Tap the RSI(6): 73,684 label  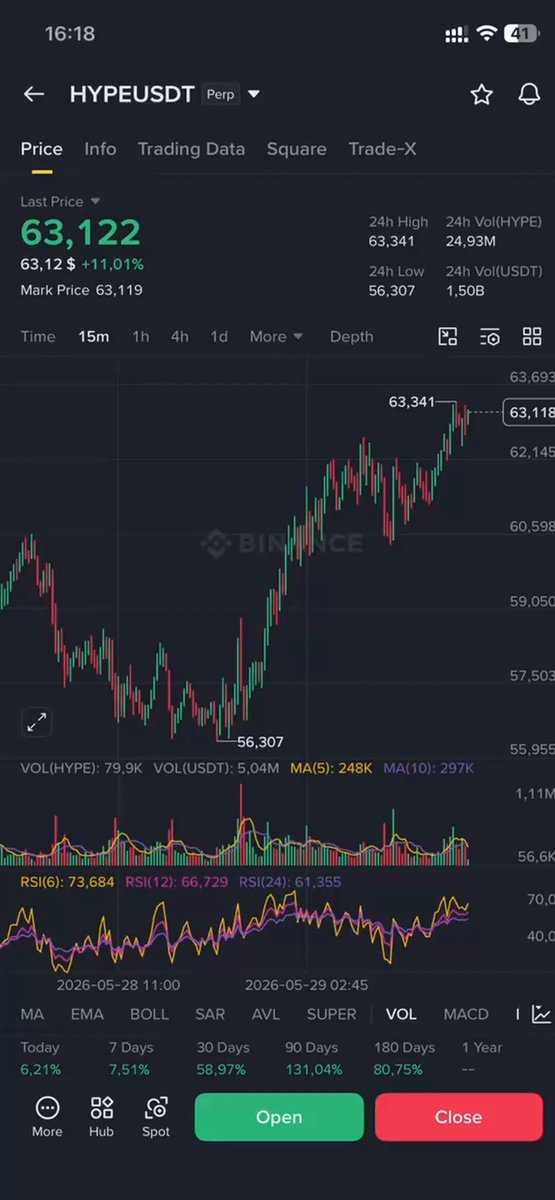click(67, 882)
